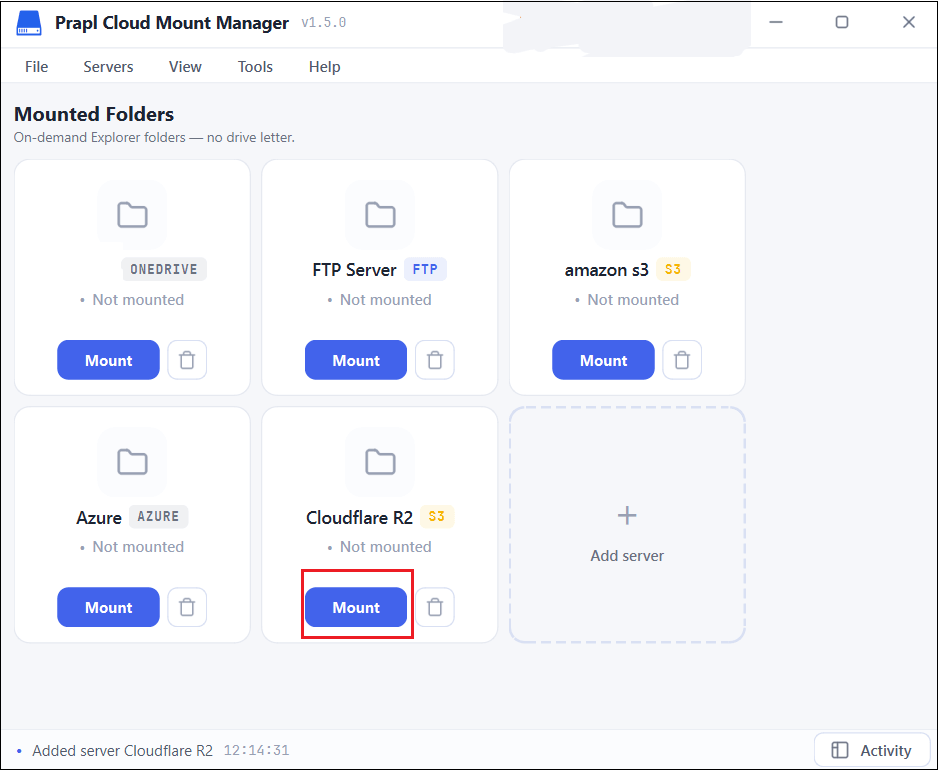Image resolution: width=938 pixels, height=770 pixels.
Task: Open the View menu
Action: [x=185, y=66]
